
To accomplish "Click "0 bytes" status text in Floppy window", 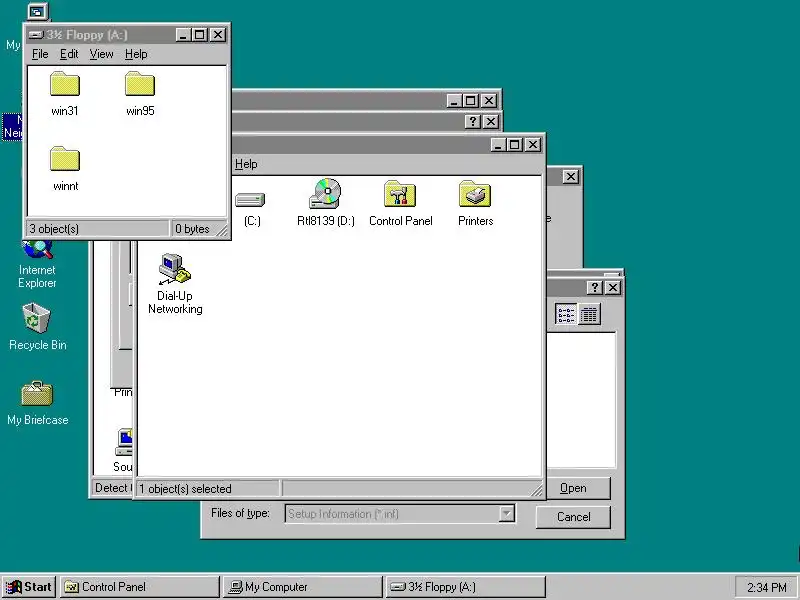I will 192,229.
